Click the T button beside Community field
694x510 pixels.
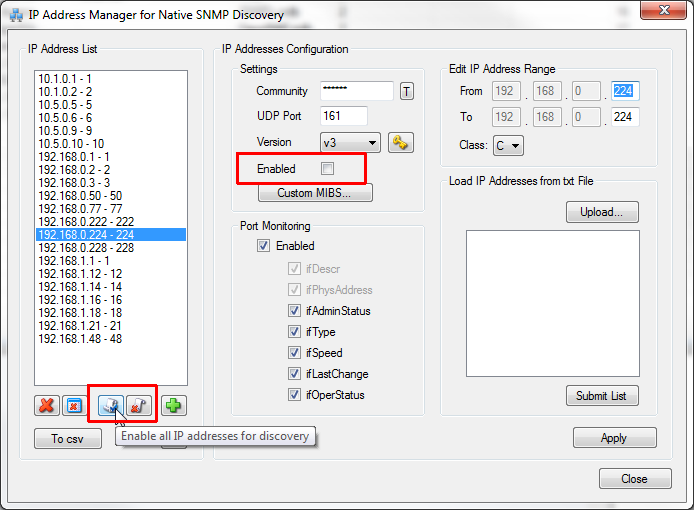coord(407,91)
